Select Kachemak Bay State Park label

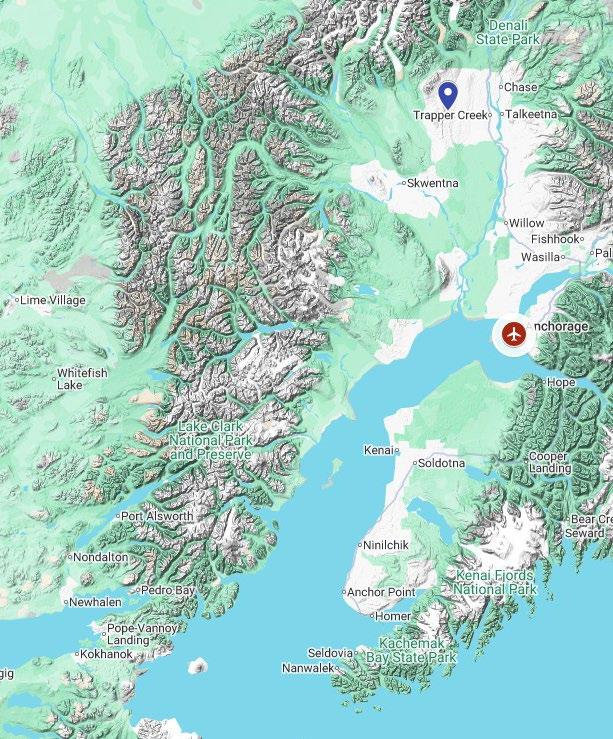(x=412, y=650)
